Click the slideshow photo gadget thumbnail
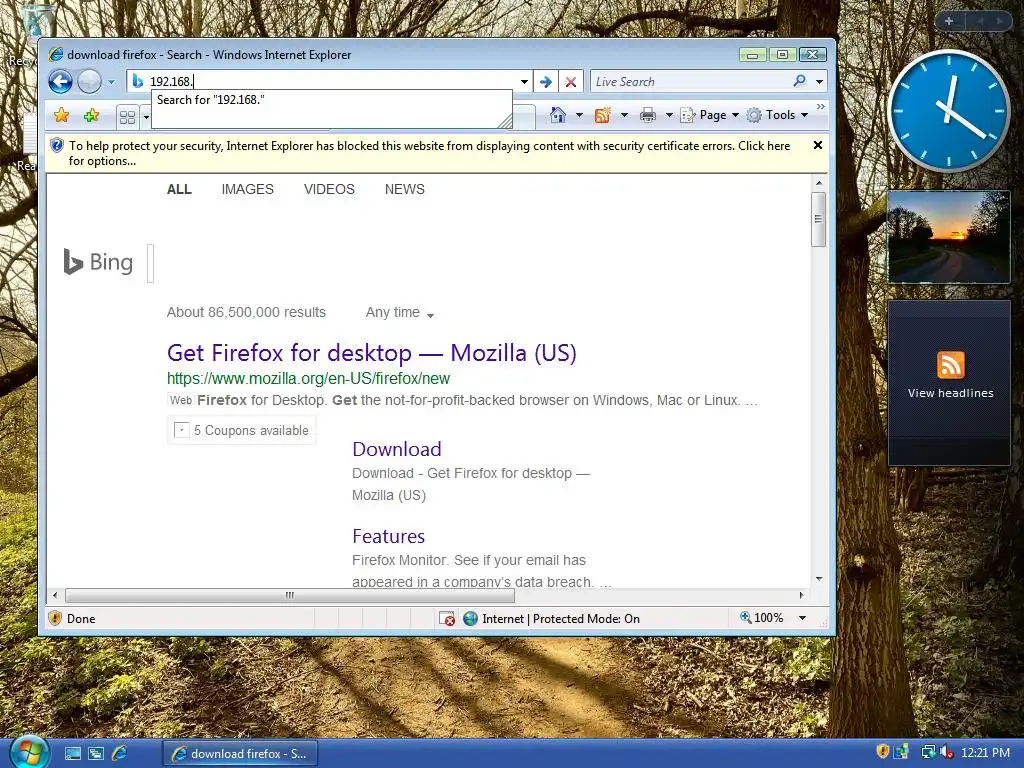 [949, 237]
